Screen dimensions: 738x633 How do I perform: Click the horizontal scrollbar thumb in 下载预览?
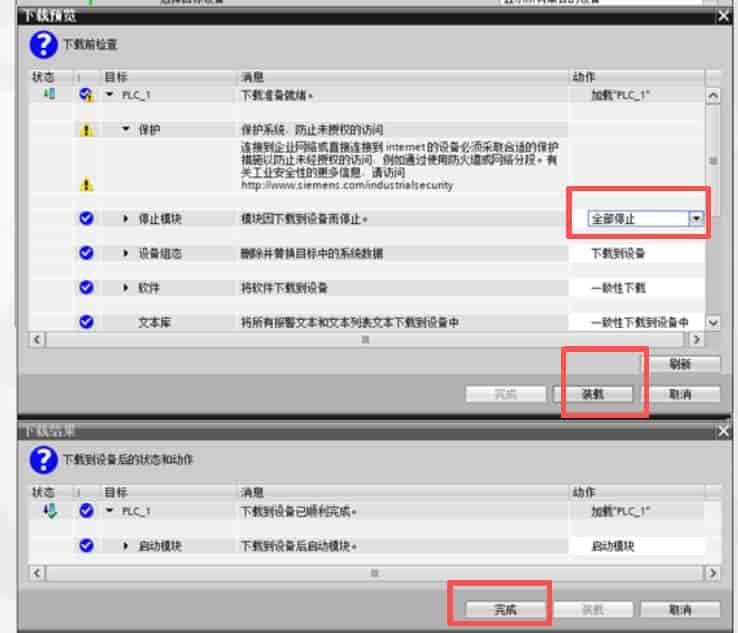365,339
